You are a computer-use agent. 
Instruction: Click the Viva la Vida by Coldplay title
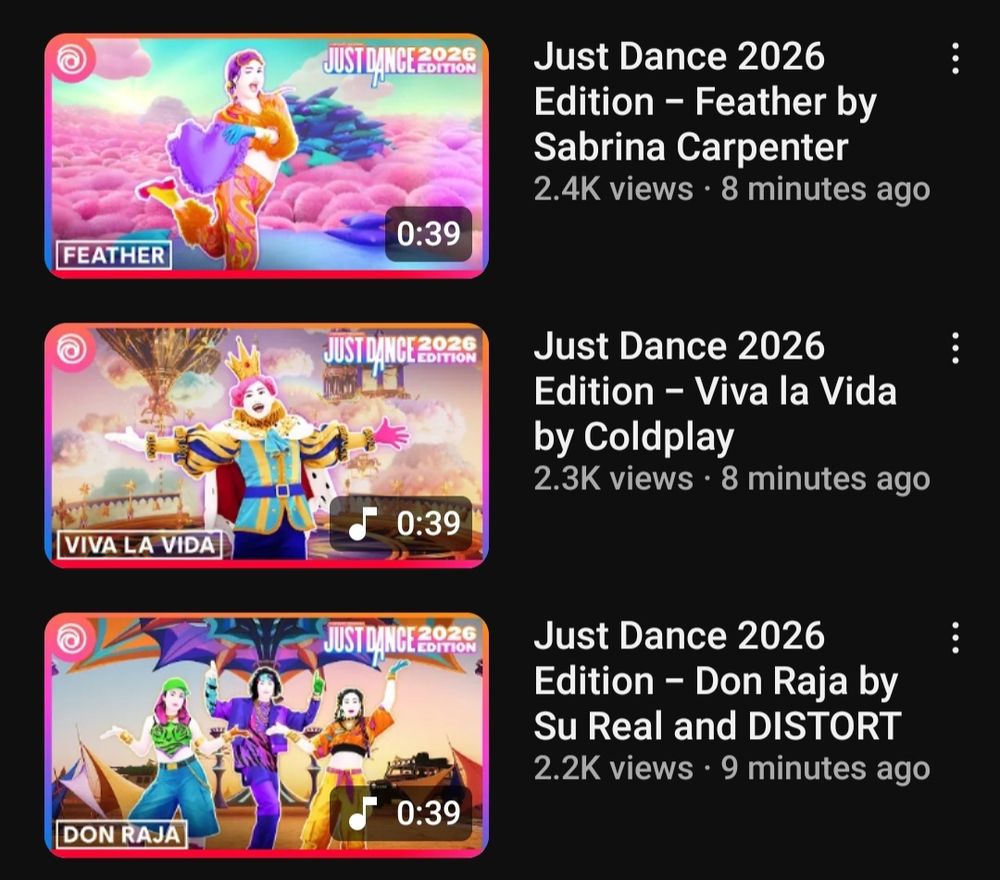click(715, 391)
